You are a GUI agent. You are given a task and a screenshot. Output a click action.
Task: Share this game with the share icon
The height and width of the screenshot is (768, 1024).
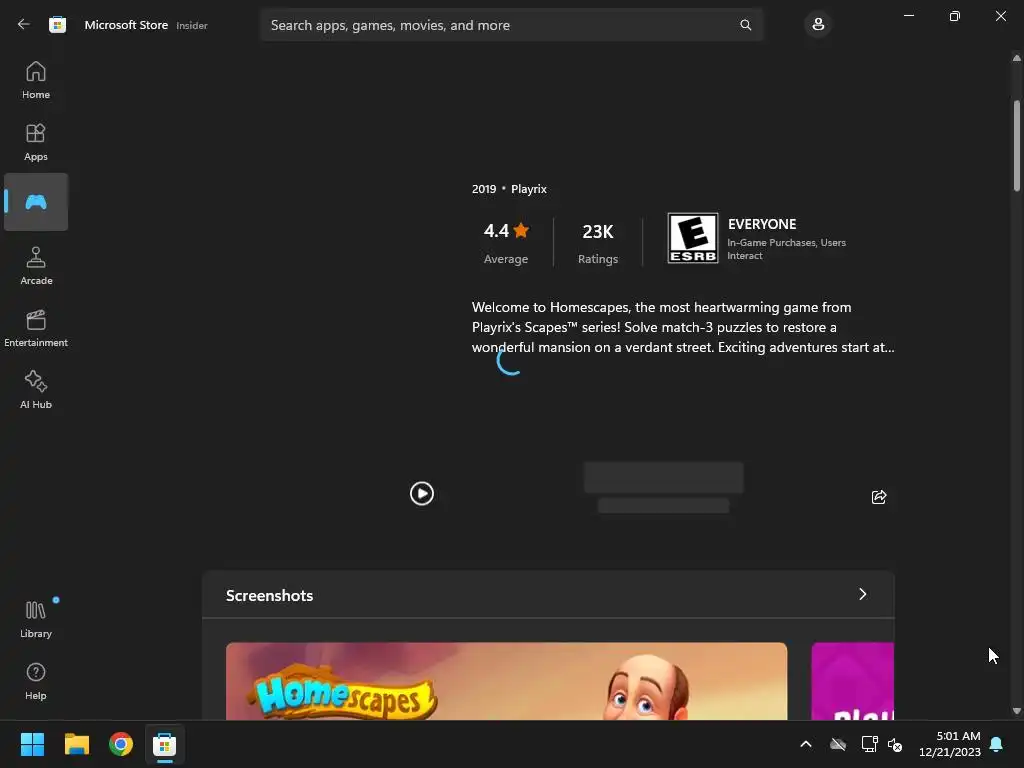click(x=879, y=497)
